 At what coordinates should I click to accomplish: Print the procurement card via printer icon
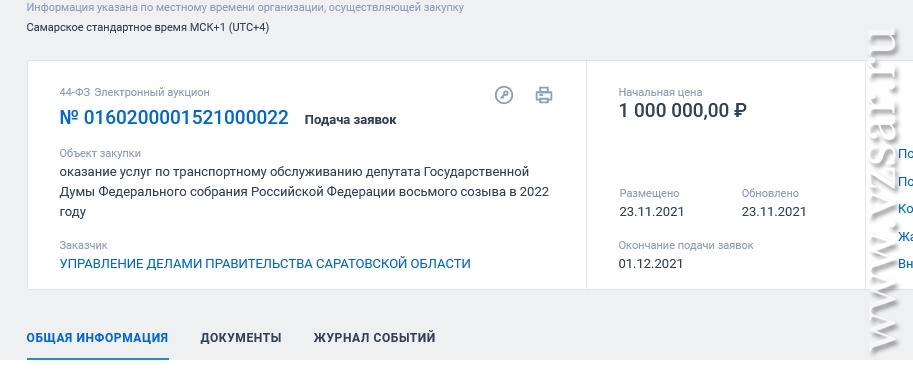point(544,95)
